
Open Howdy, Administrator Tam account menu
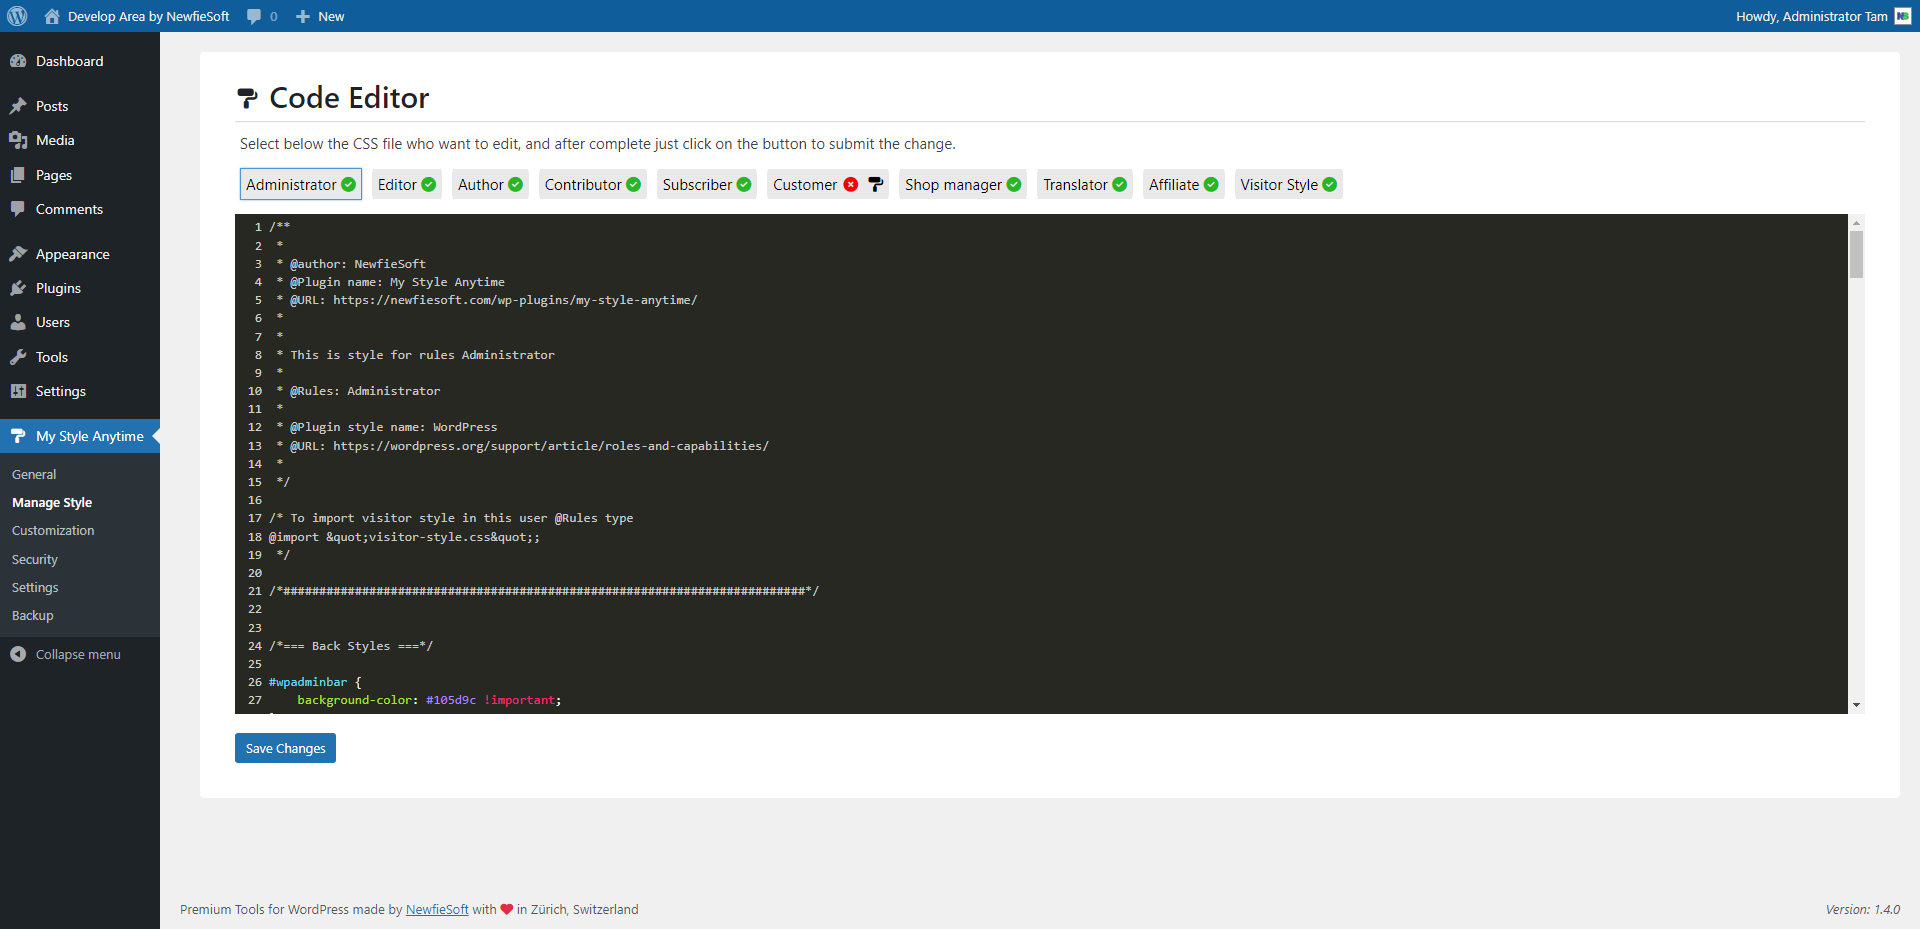tap(1823, 16)
